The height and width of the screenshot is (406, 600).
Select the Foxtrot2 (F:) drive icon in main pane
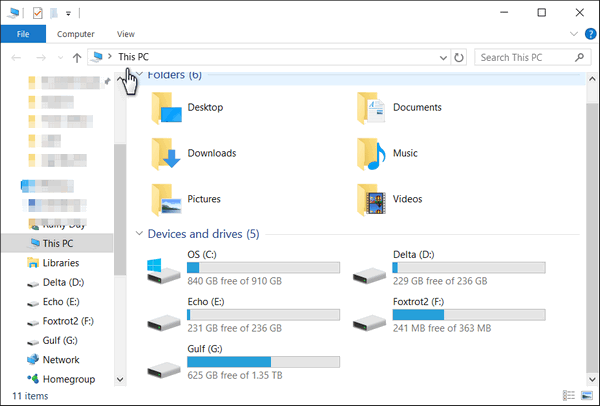coord(369,323)
